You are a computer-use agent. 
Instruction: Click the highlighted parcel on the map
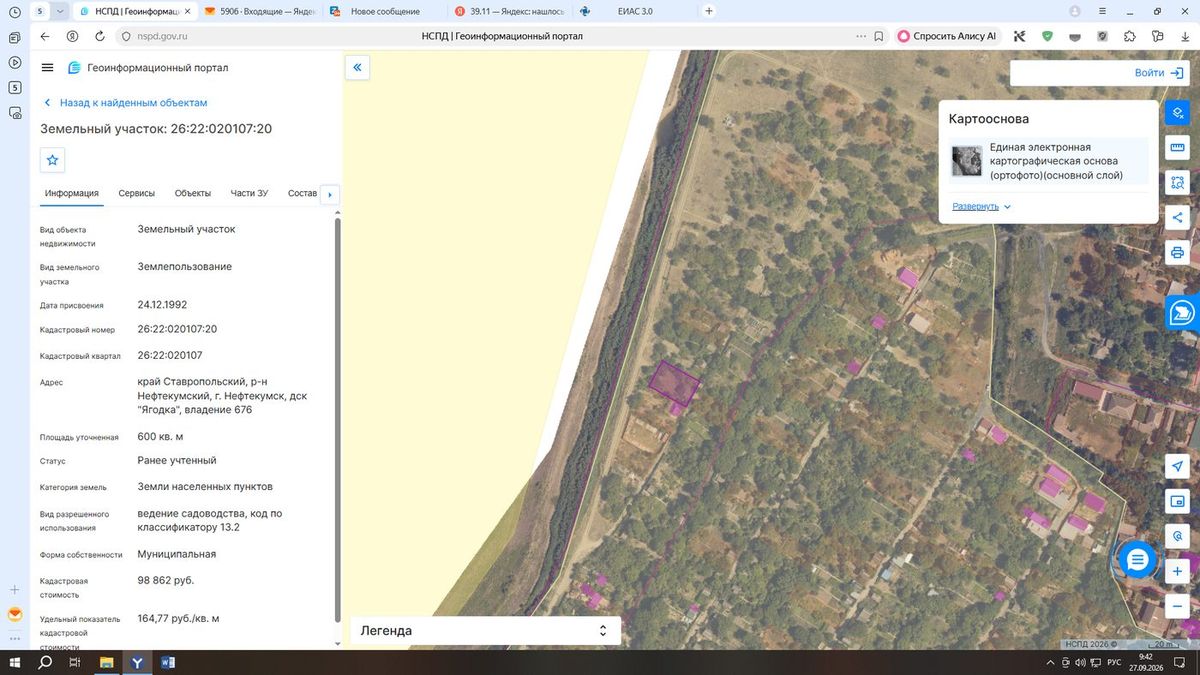click(x=673, y=383)
